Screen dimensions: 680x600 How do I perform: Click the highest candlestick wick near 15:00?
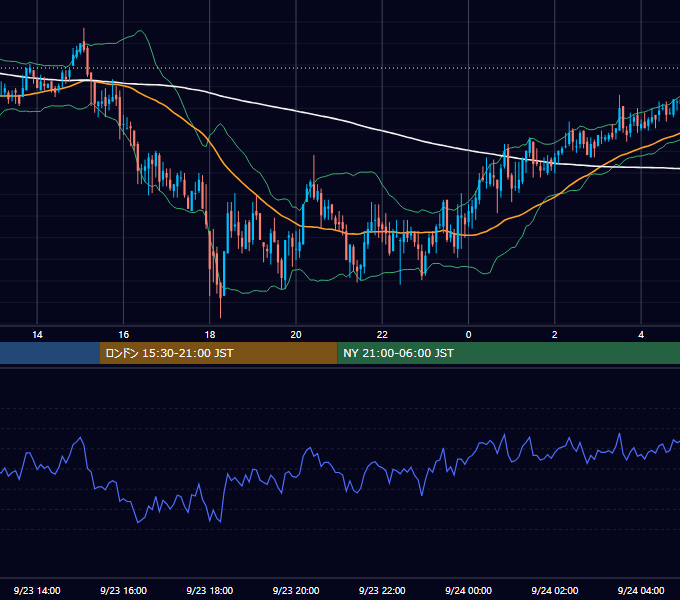point(84,36)
